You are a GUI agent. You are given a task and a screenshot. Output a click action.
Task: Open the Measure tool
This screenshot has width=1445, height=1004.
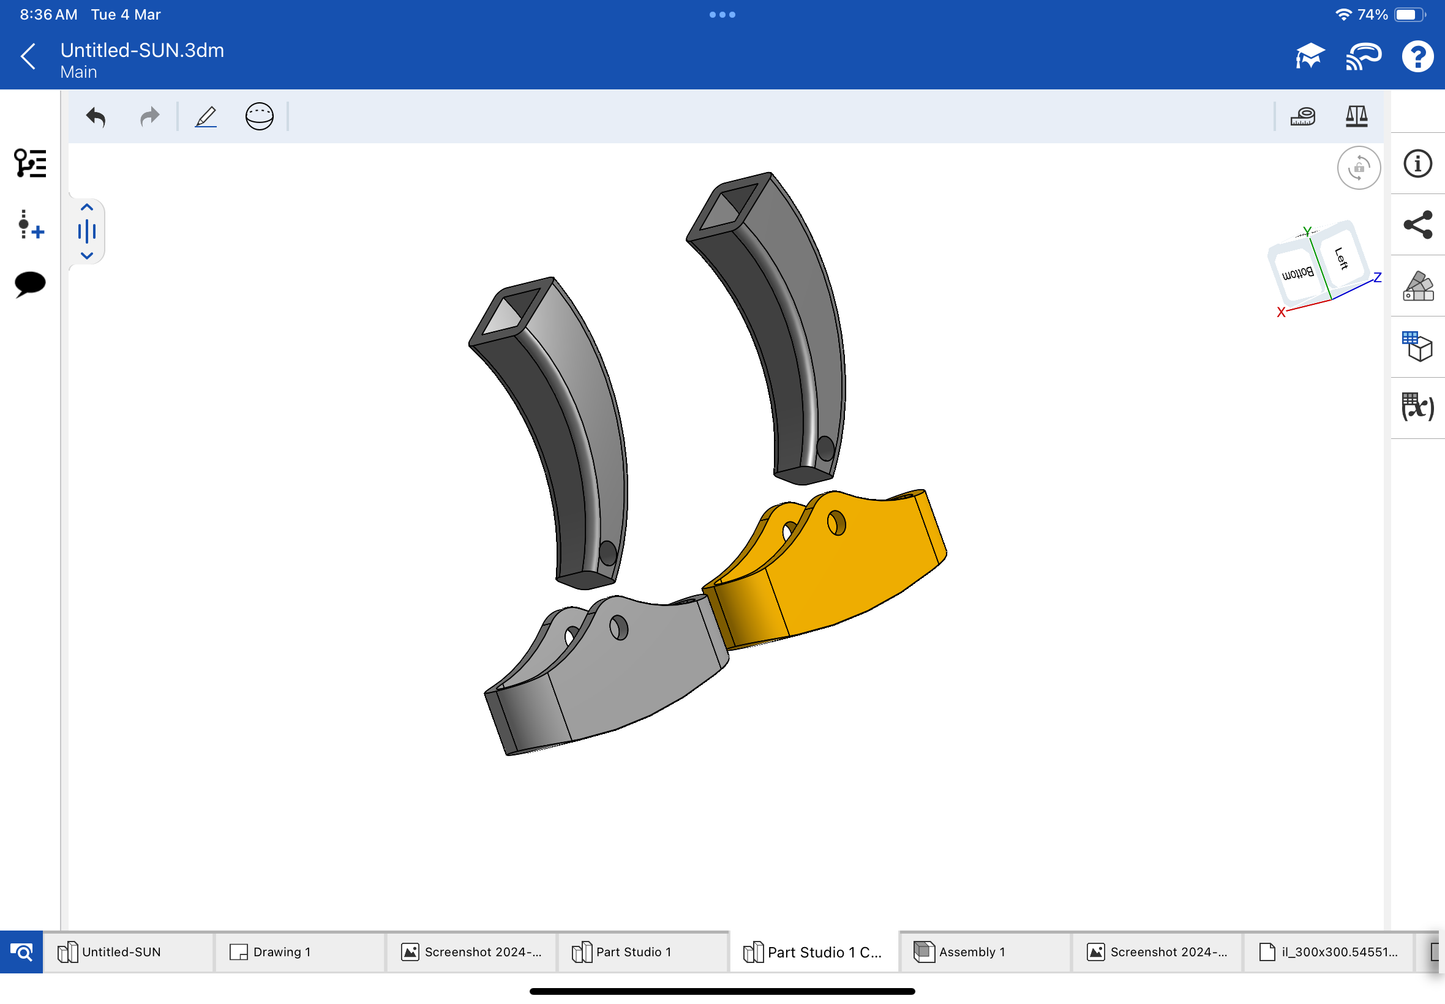point(1302,117)
